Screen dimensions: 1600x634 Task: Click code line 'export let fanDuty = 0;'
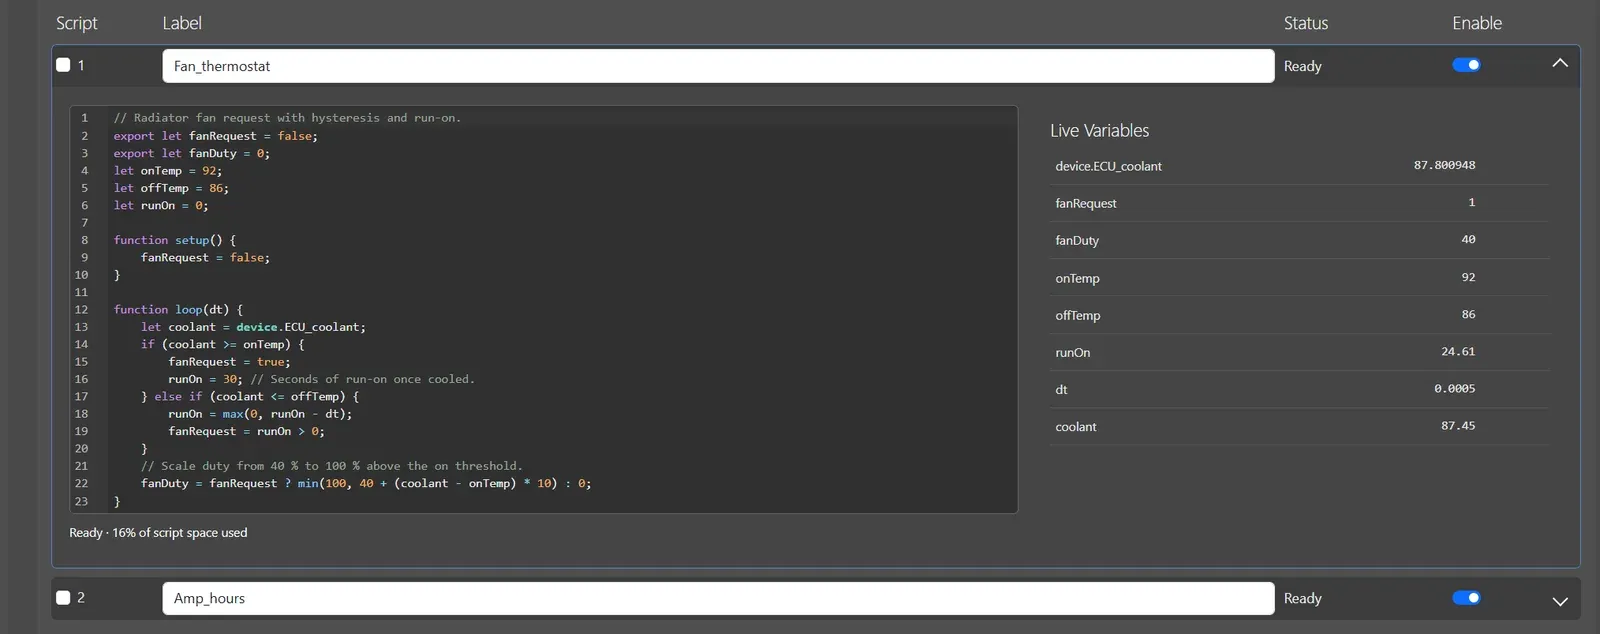pyautogui.click(x=191, y=153)
